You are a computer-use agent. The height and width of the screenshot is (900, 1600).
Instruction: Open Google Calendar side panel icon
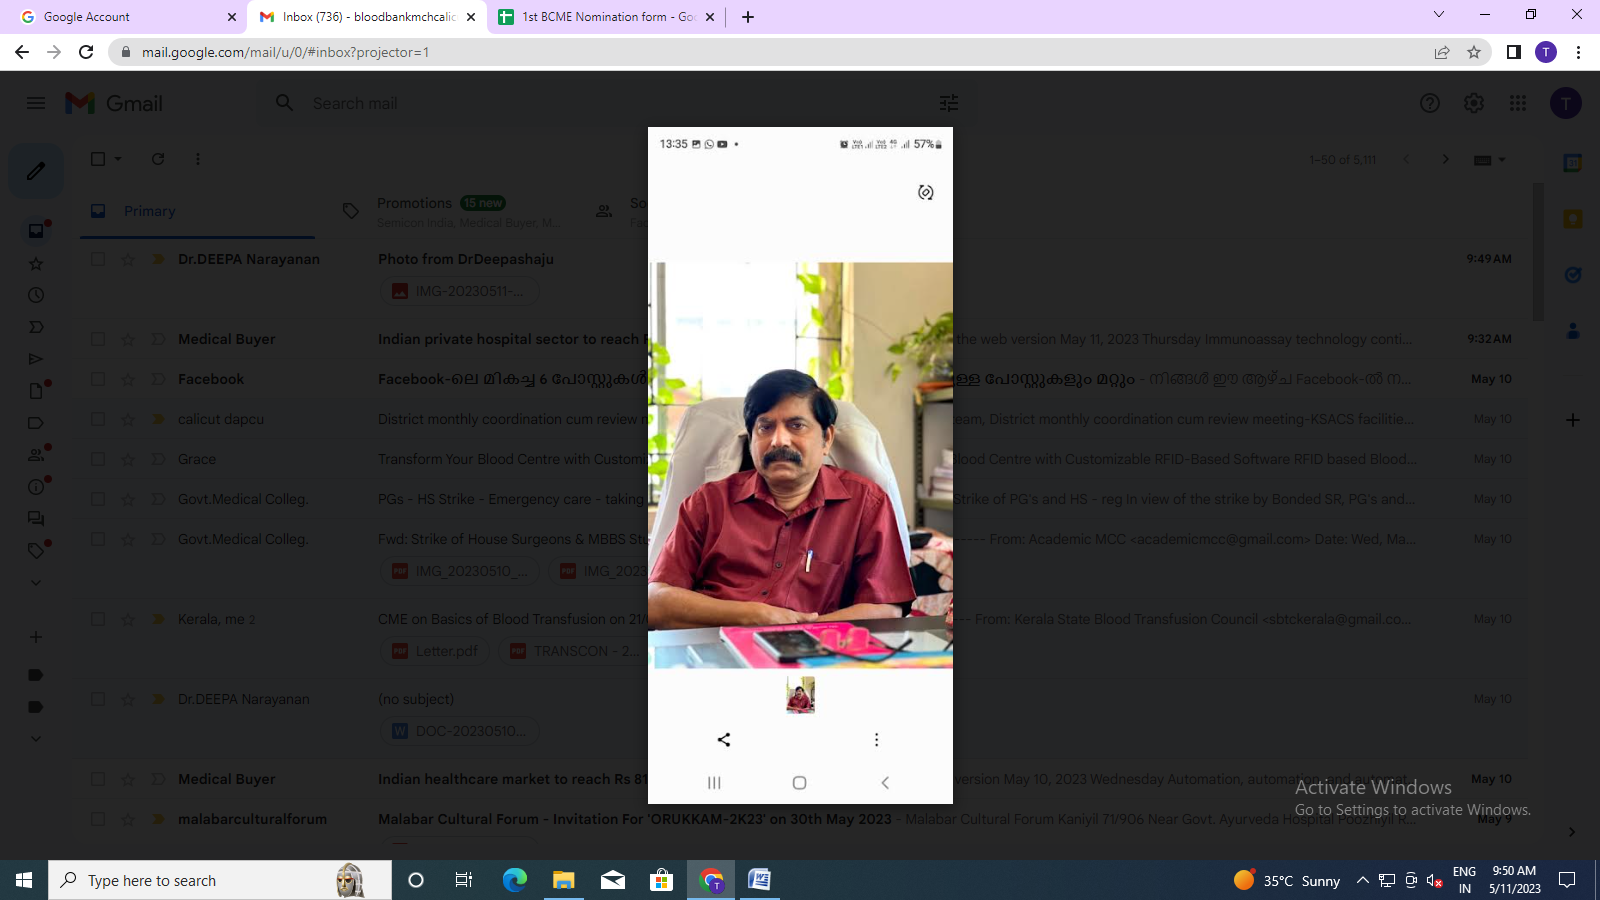pos(1573,163)
